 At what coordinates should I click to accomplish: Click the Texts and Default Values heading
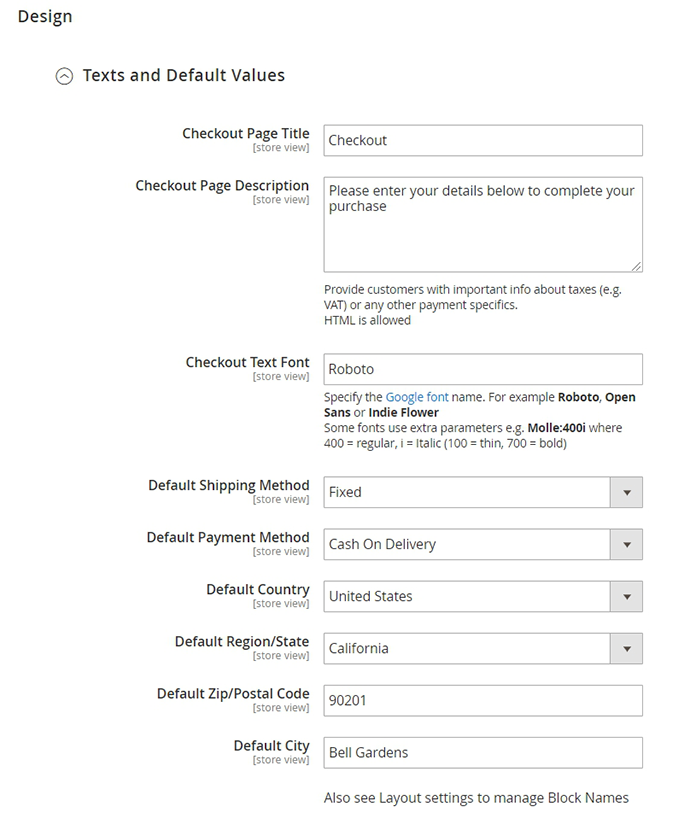pos(183,75)
